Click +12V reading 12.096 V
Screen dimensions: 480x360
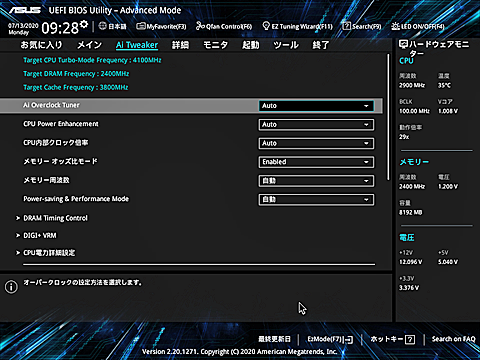411,262
